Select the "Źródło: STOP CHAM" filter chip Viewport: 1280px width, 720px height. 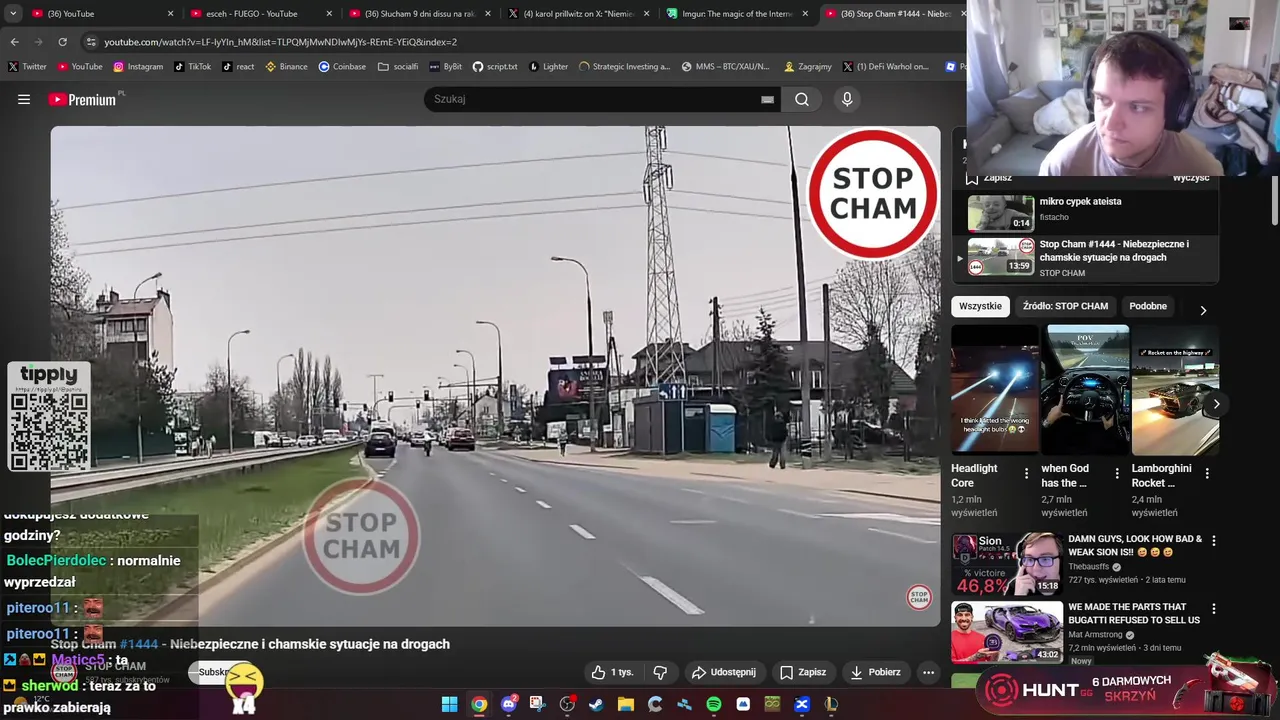tap(1065, 306)
